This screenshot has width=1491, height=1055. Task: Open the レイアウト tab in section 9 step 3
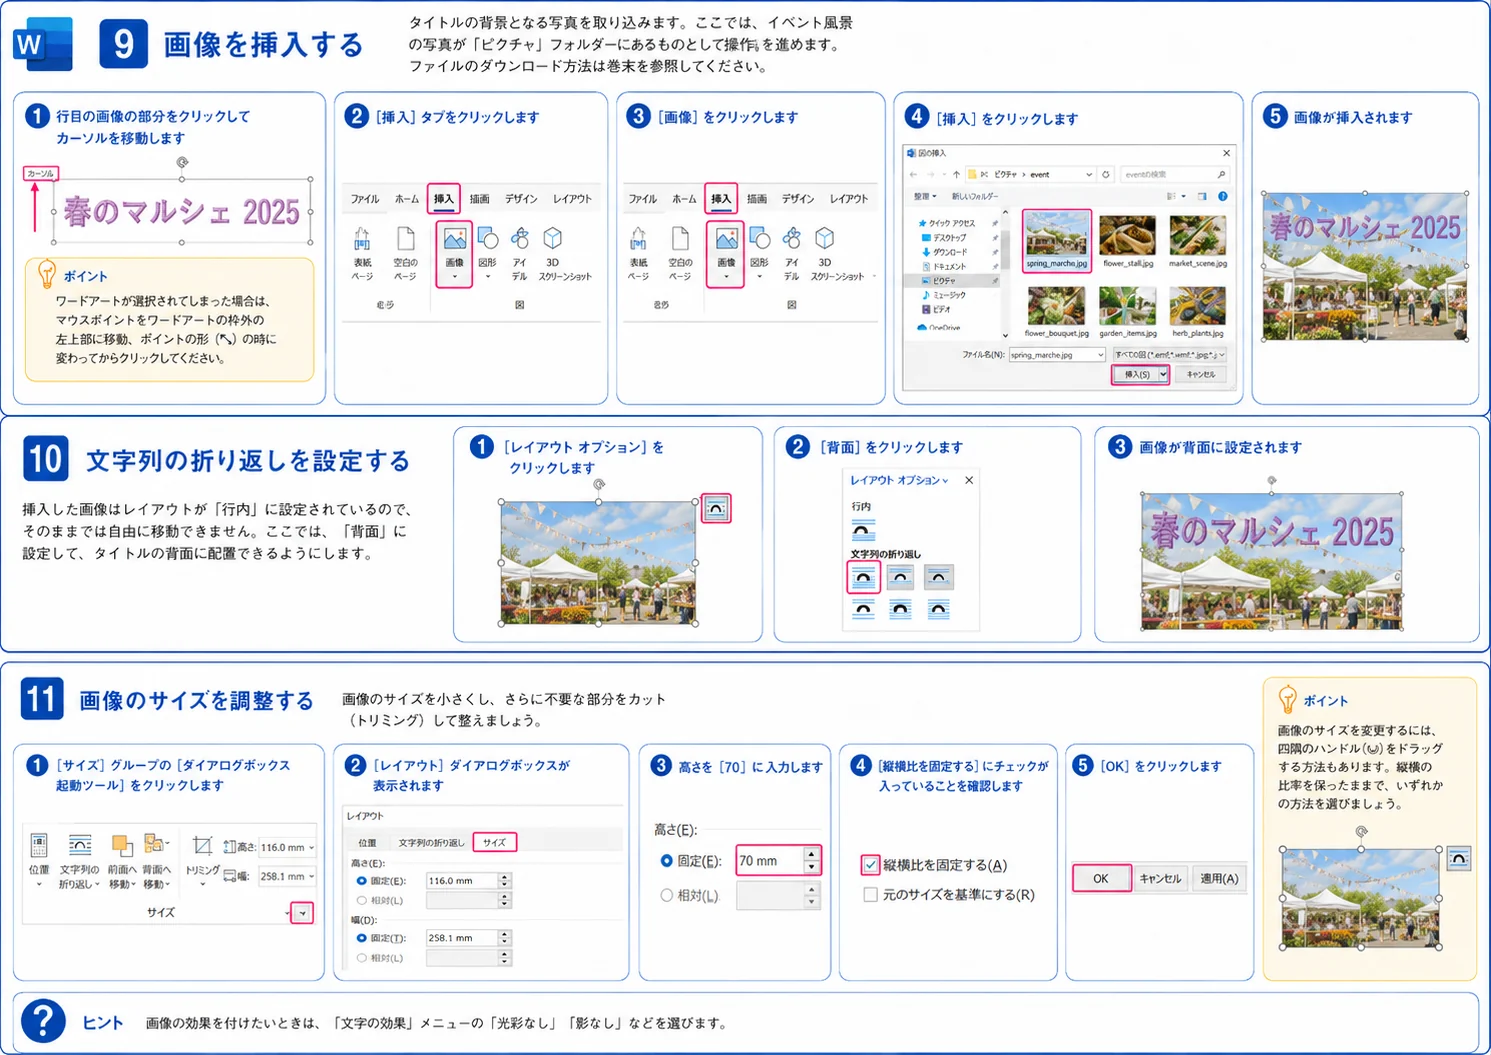pos(849,199)
